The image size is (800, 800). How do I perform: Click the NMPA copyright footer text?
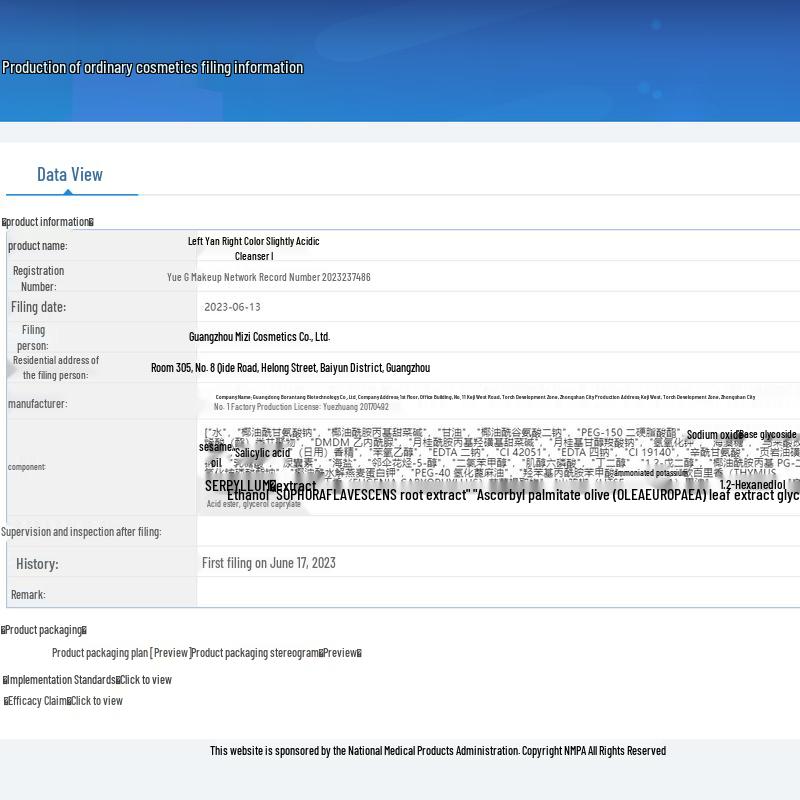click(x=437, y=751)
